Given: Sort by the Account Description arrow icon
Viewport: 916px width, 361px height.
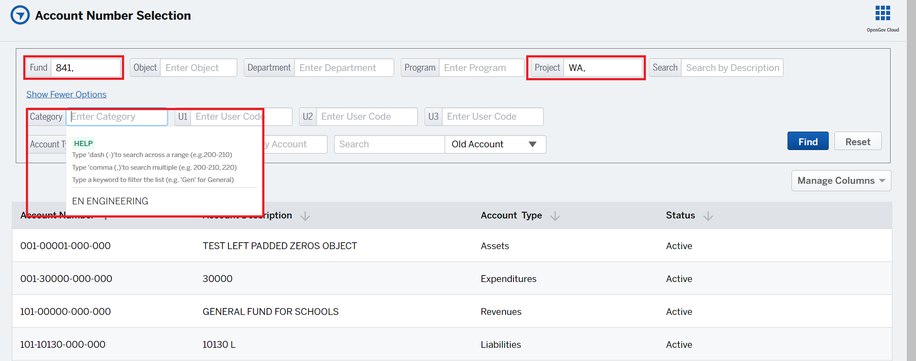Looking at the screenshot, I should point(305,216).
